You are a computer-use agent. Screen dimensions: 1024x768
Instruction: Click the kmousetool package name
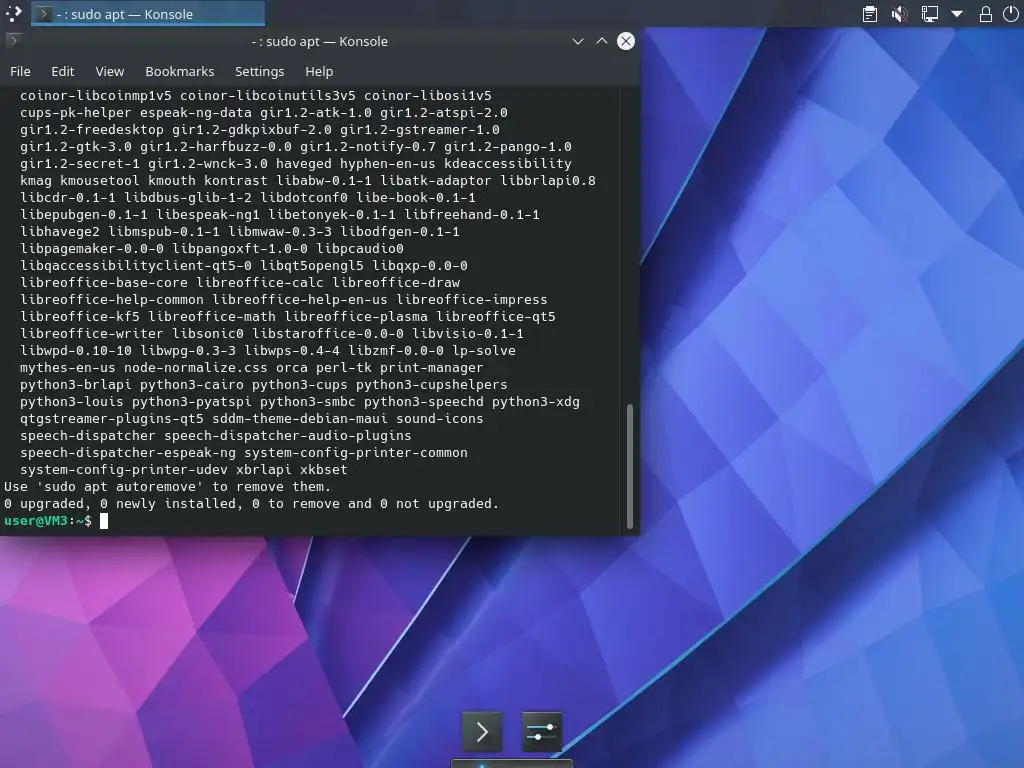tap(100, 181)
